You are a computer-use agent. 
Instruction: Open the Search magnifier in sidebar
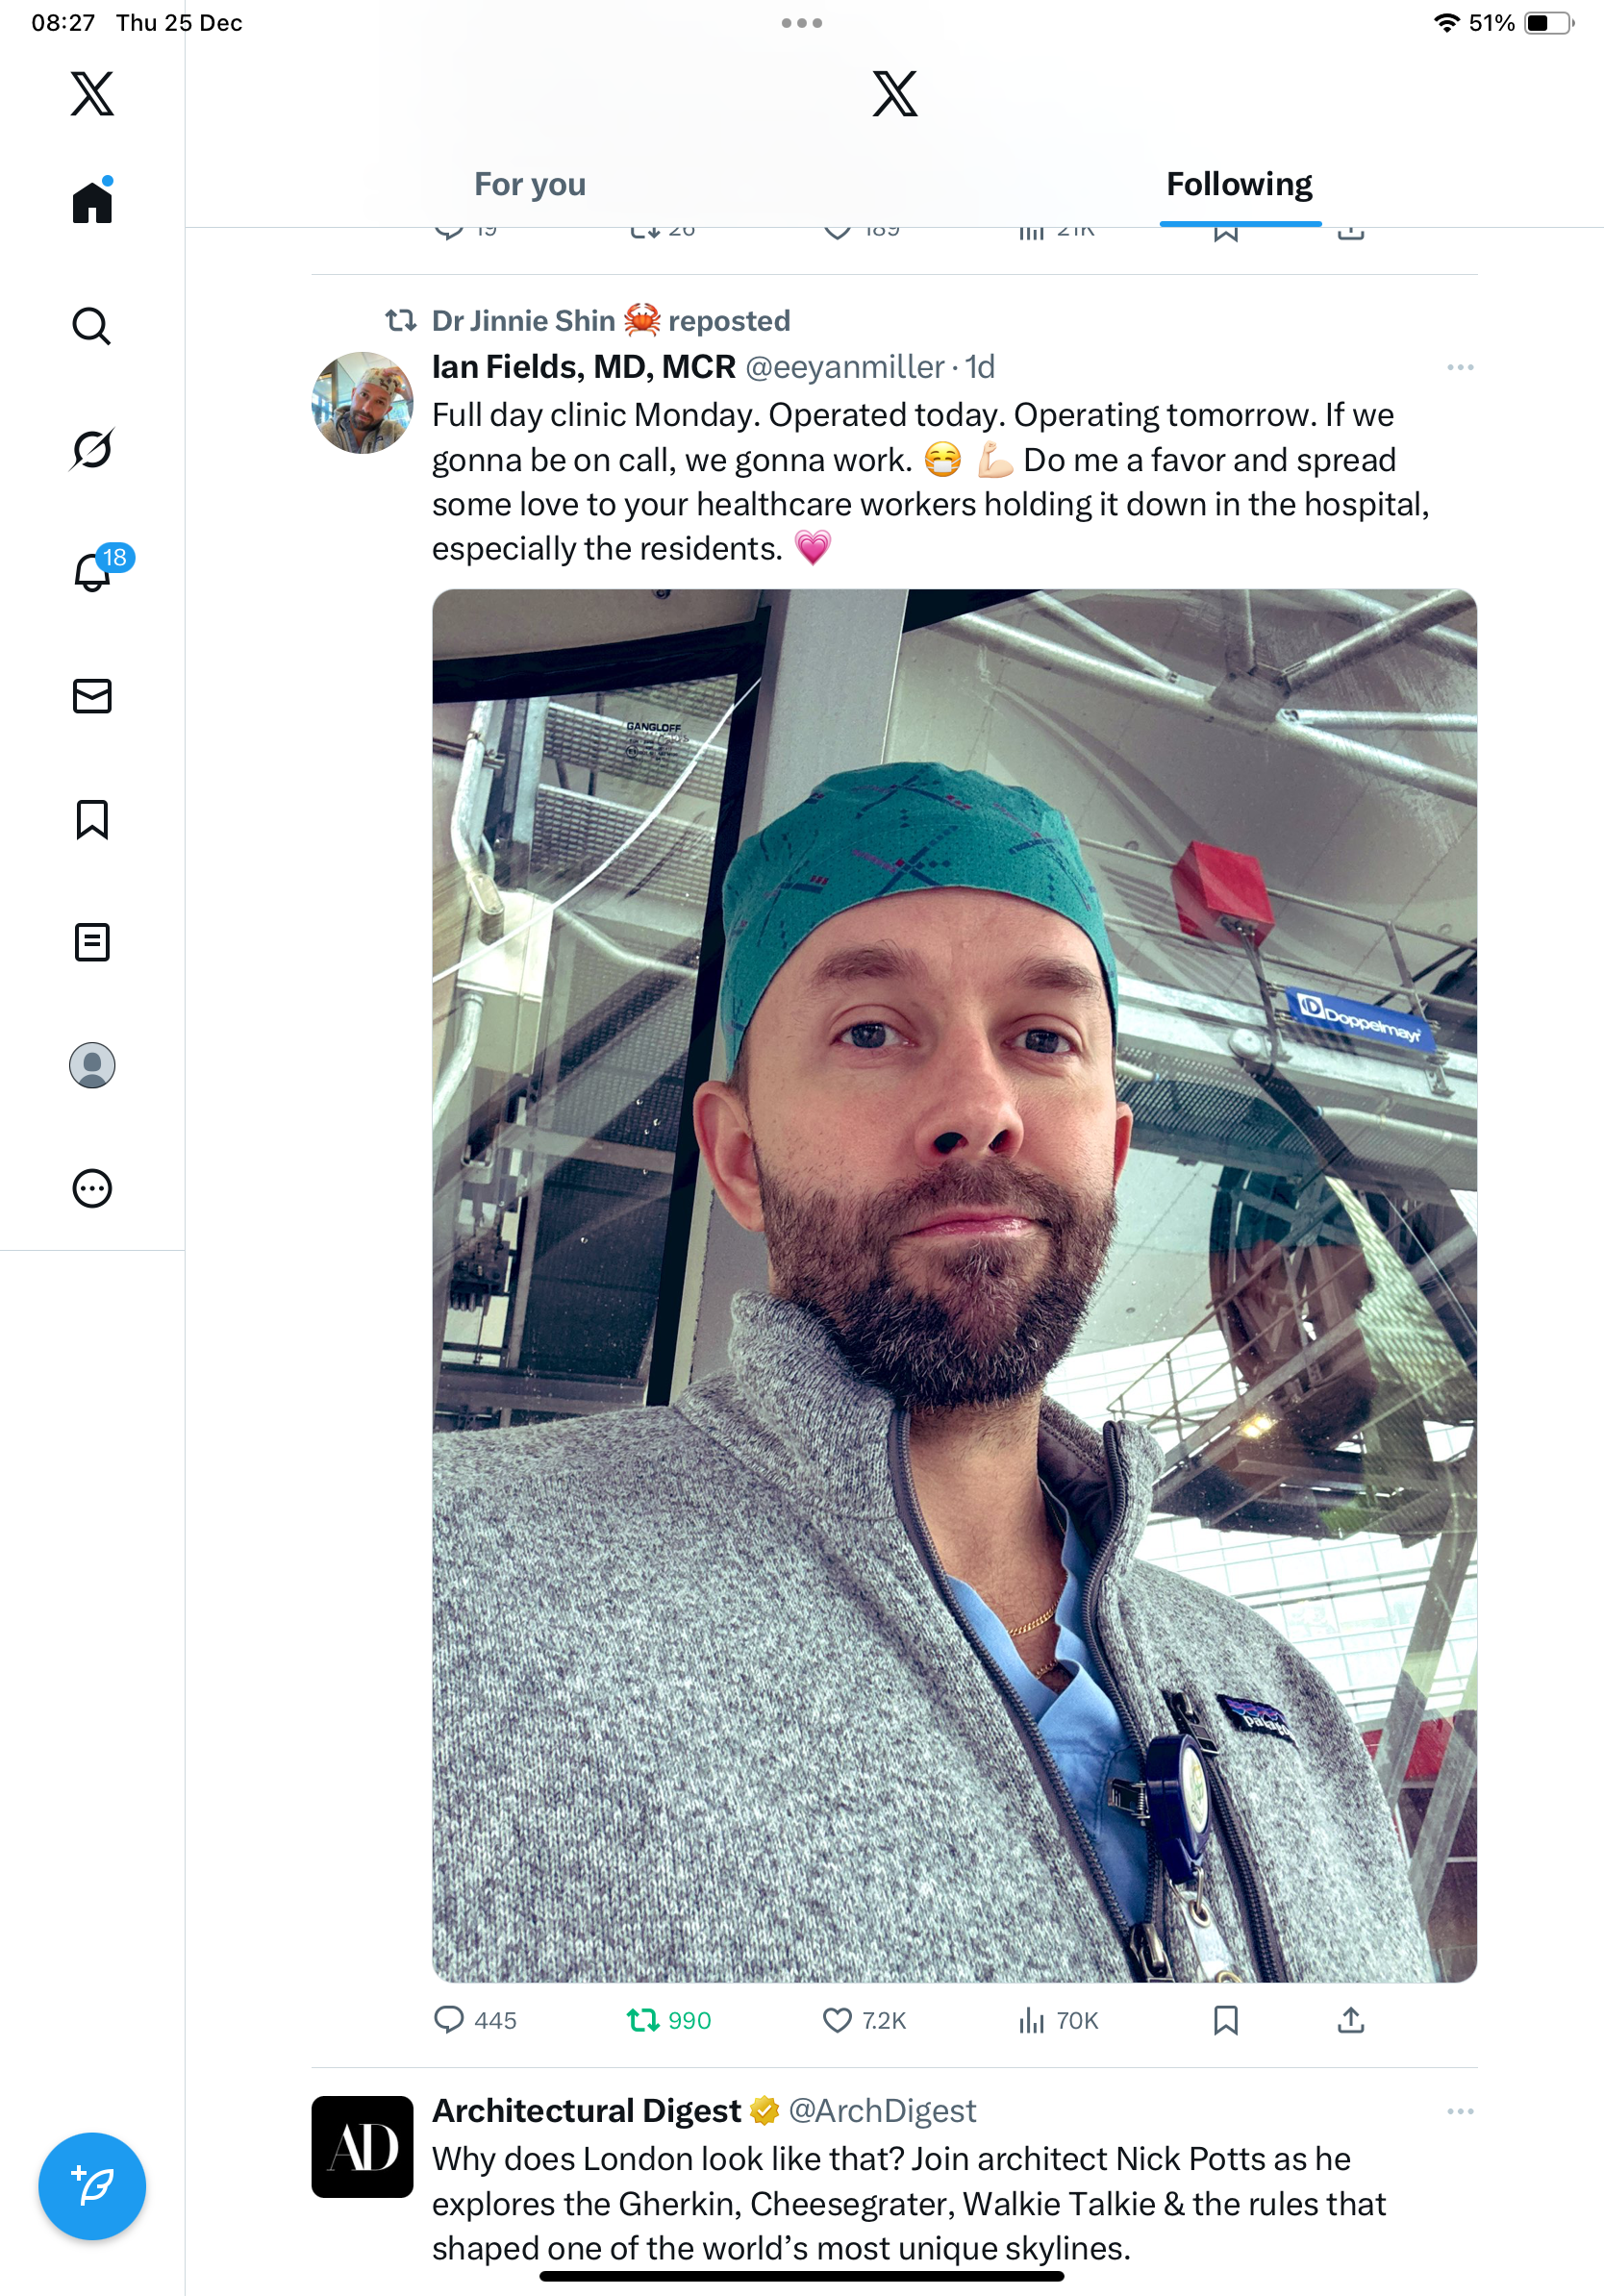(92, 326)
